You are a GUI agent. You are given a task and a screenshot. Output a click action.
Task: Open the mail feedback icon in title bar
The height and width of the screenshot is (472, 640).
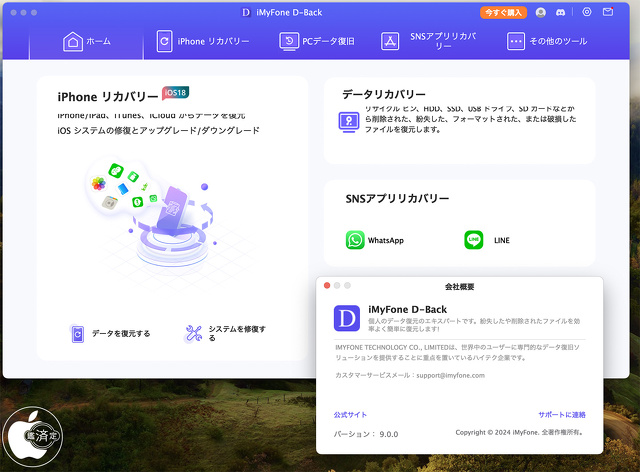point(608,12)
